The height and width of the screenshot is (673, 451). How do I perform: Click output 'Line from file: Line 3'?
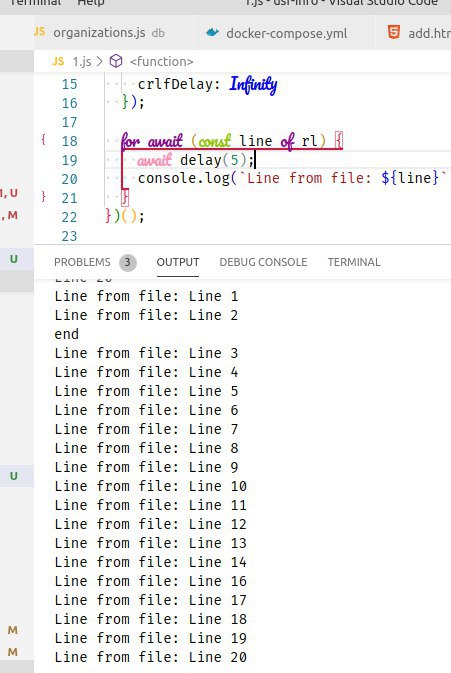(x=146, y=353)
